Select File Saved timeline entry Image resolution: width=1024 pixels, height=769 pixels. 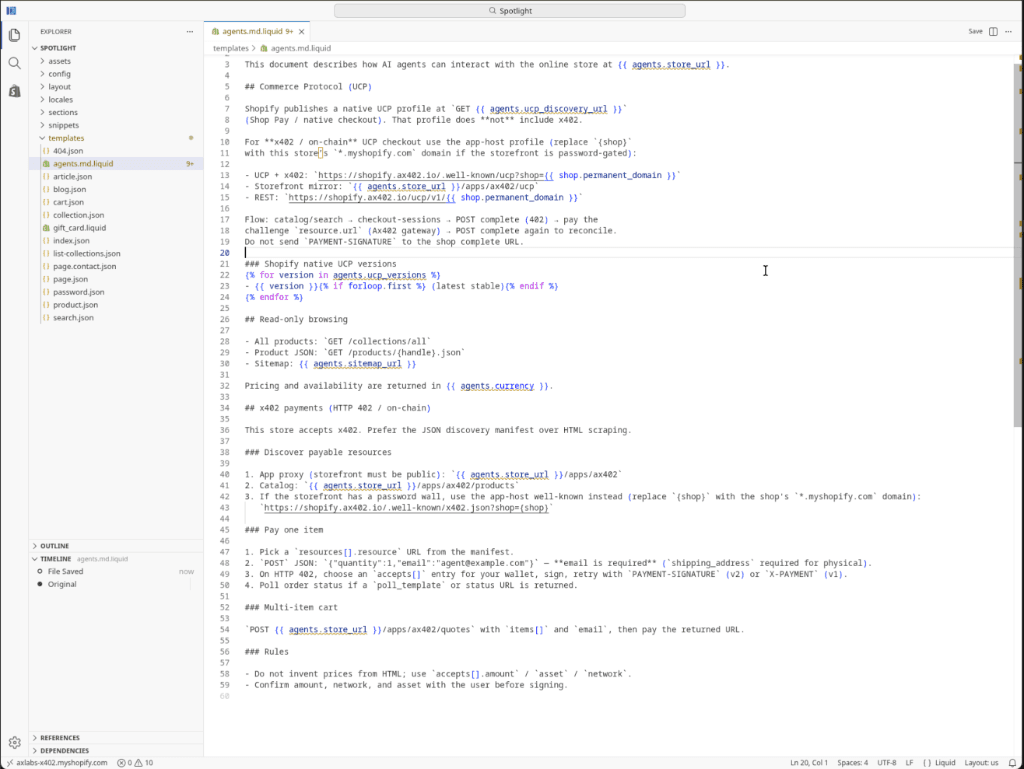(65, 571)
